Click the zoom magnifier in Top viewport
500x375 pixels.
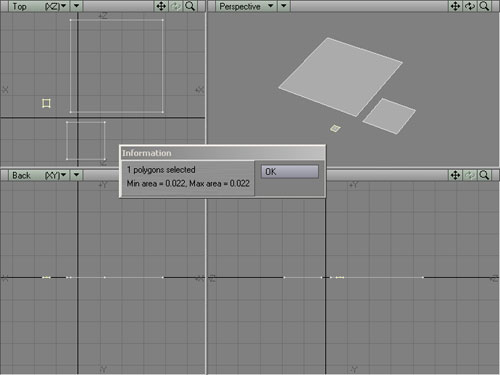click(x=190, y=6)
